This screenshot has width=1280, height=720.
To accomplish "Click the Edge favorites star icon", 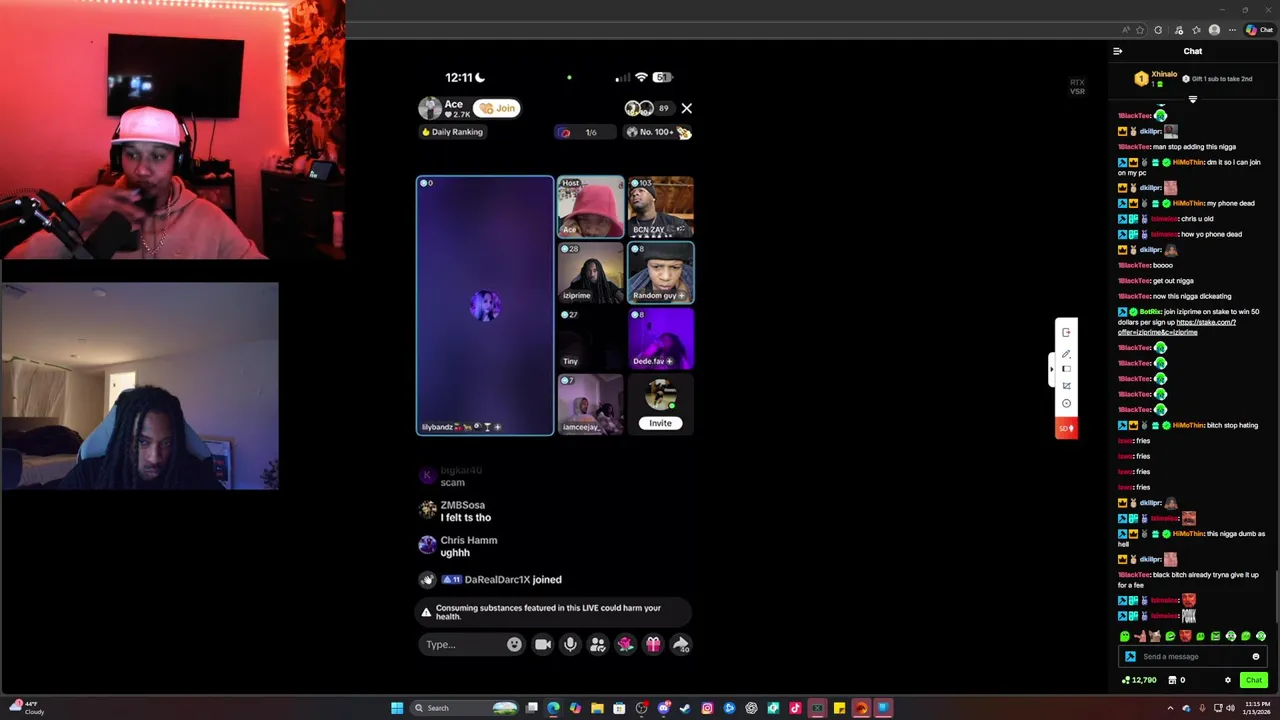I will 1140,30.
